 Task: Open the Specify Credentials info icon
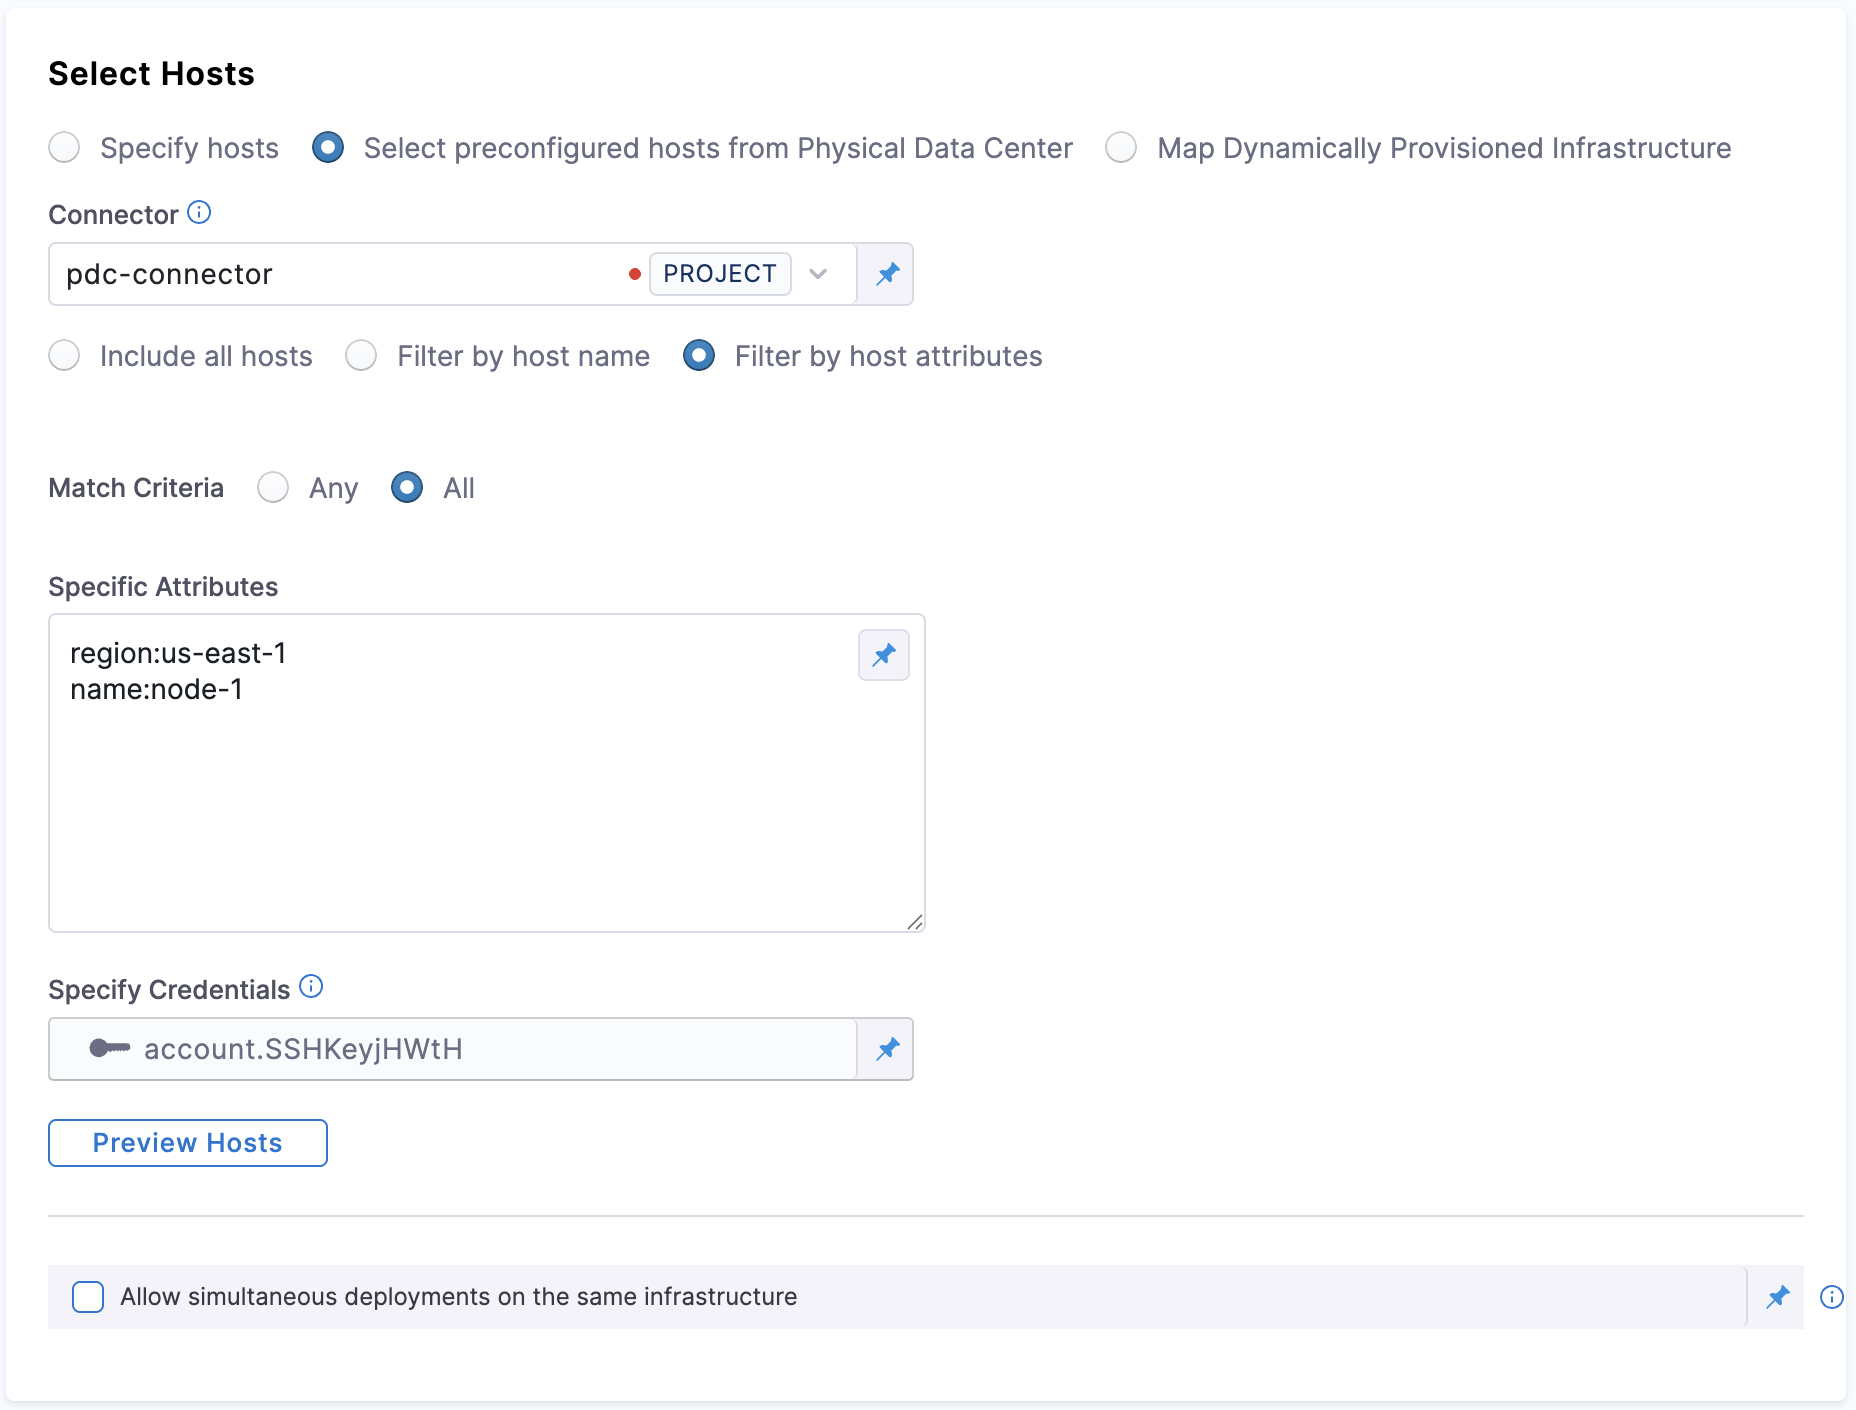click(311, 987)
